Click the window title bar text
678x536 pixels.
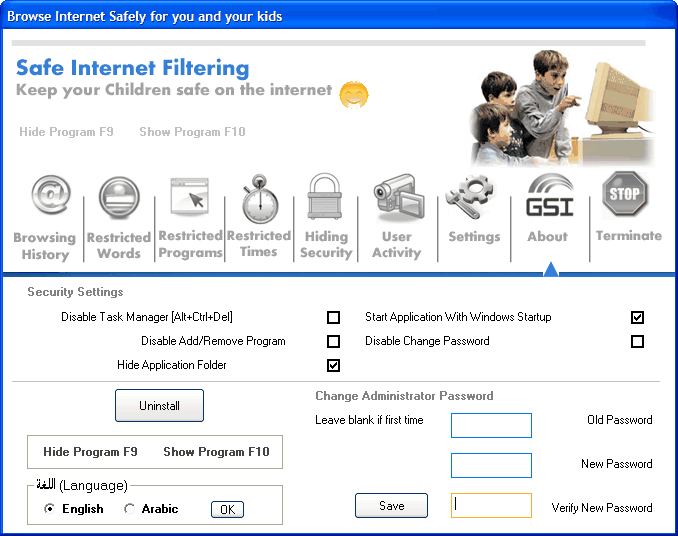144,16
